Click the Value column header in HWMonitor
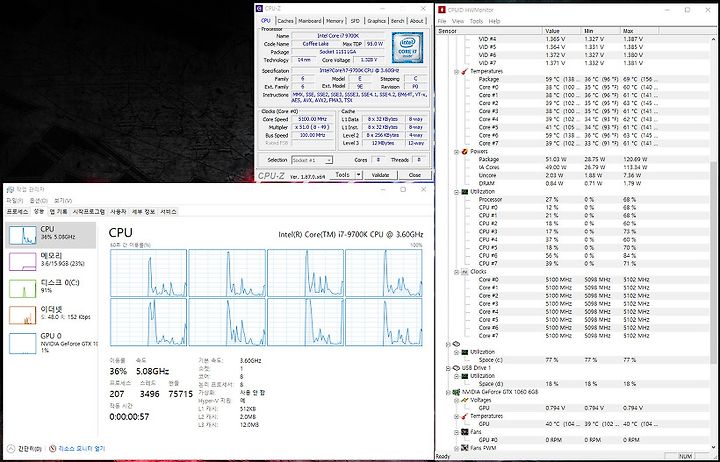The width and height of the screenshot is (720, 462). (x=562, y=31)
